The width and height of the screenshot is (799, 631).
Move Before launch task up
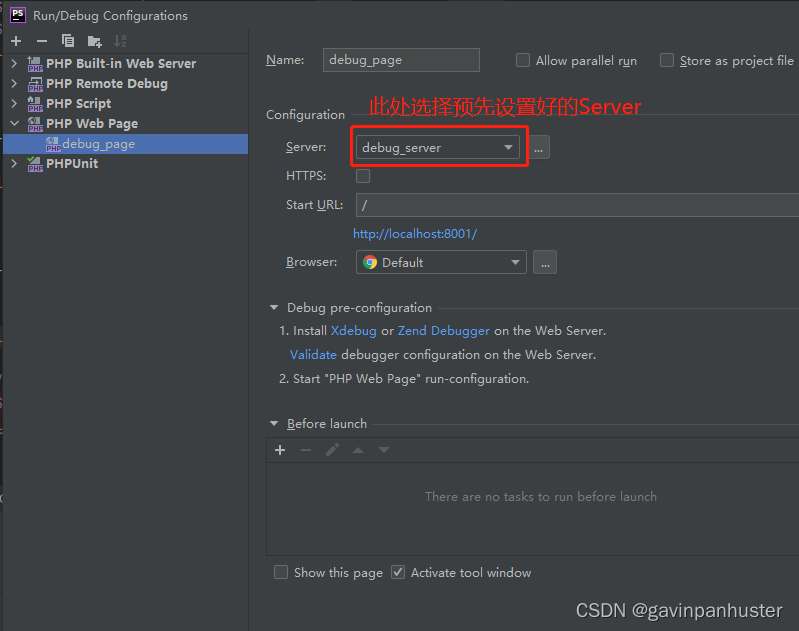(x=358, y=450)
